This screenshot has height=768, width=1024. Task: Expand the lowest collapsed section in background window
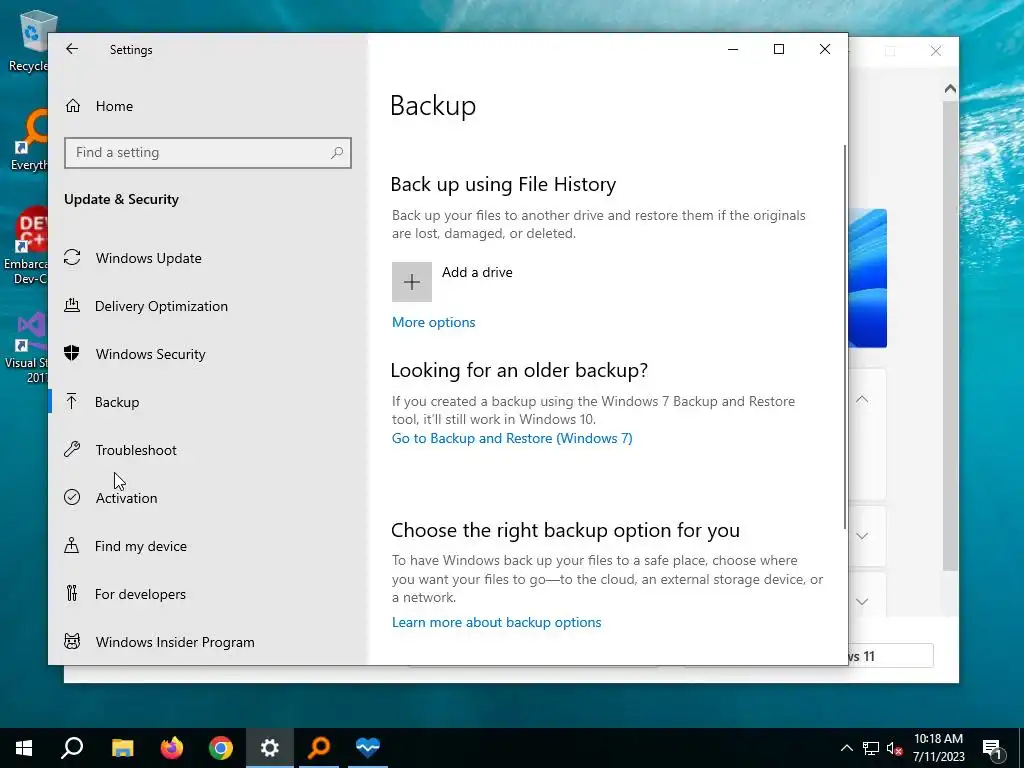pyautogui.click(x=862, y=601)
